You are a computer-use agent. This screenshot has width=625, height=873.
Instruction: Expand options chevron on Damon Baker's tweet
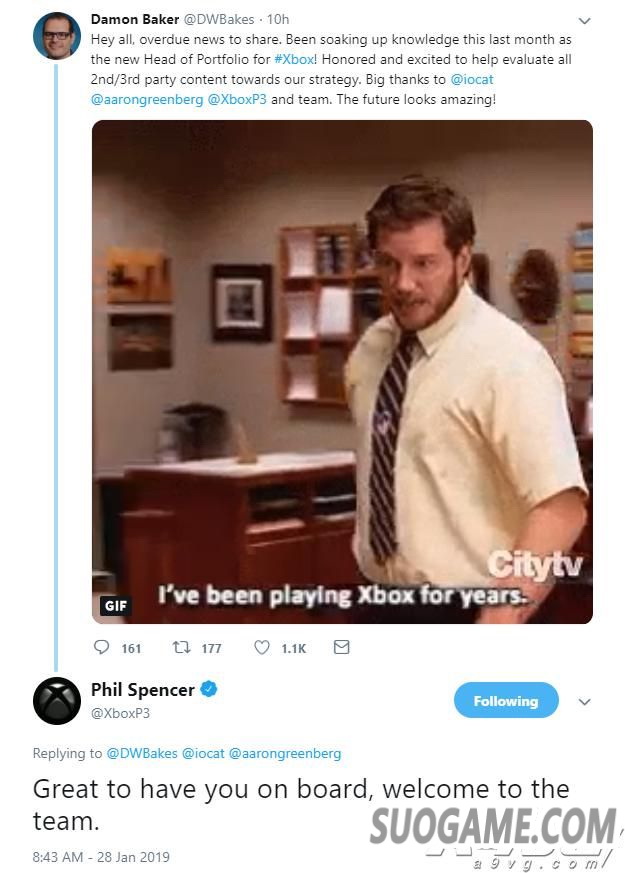[x=584, y=21]
